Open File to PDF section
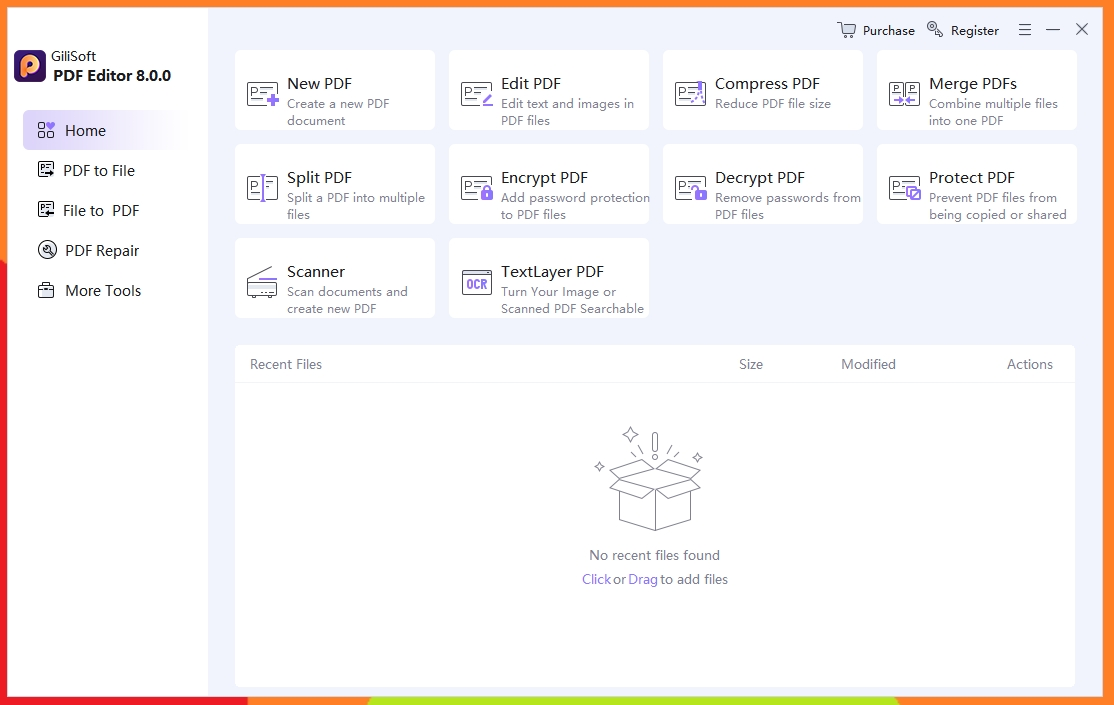 click(101, 211)
